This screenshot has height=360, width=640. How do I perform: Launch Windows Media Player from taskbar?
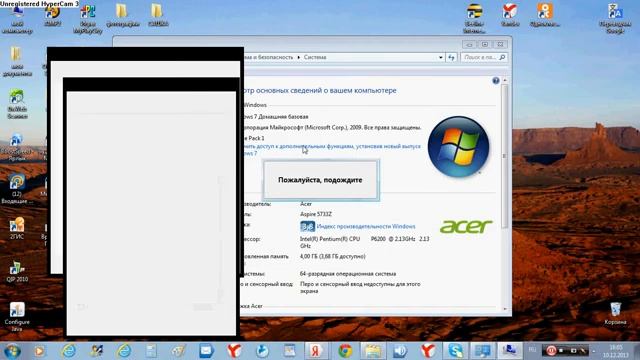40,351
